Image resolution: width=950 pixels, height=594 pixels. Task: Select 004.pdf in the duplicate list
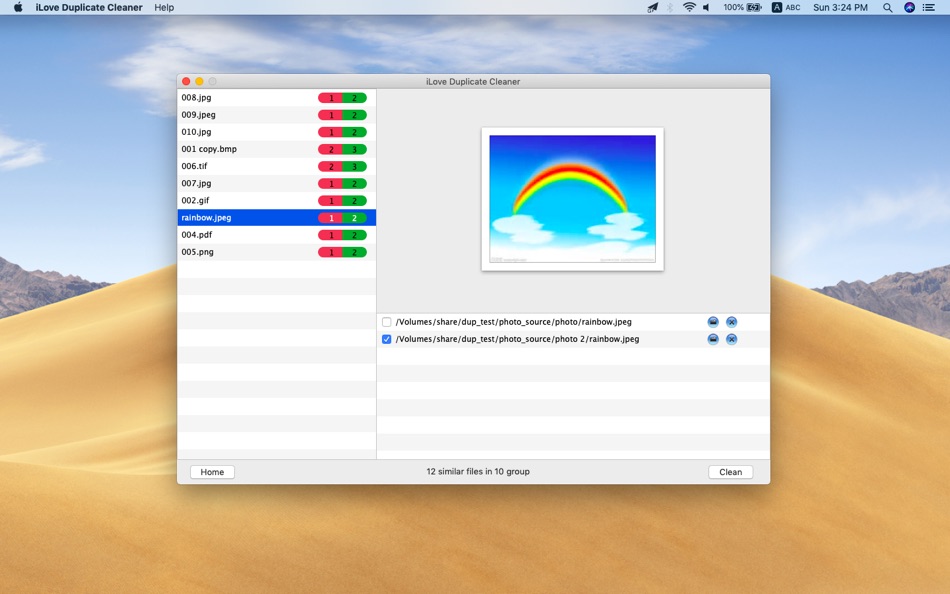tap(277, 235)
